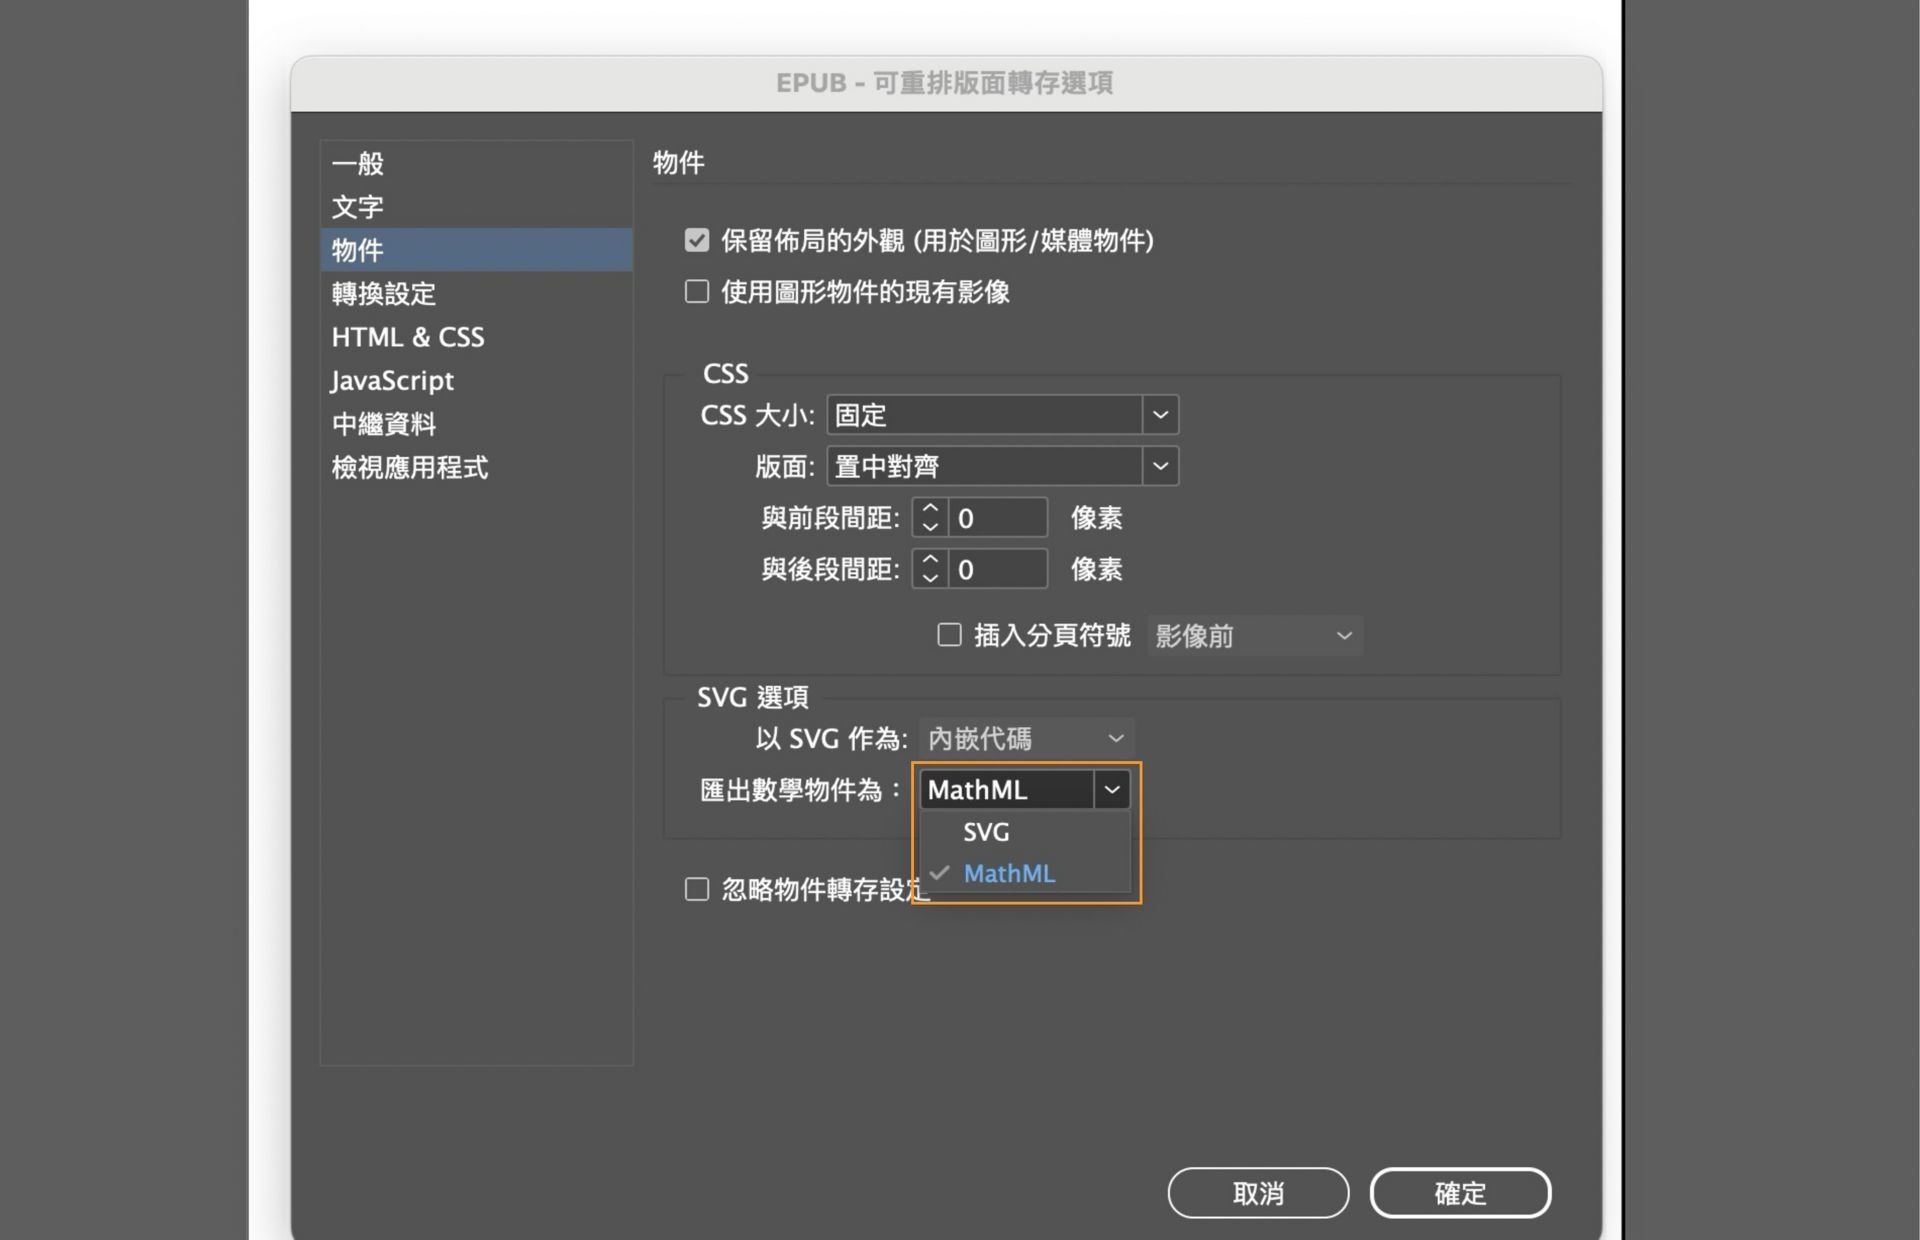This screenshot has width=1920, height=1240.
Task: Check the 忽略物件轉存設定 checkbox
Action: [x=697, y=888]
